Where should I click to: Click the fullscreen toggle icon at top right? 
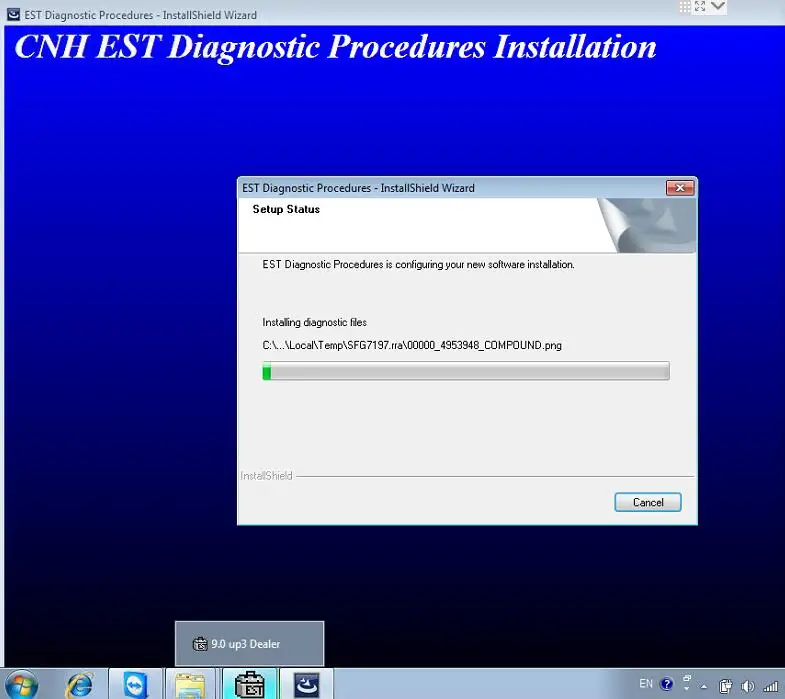click(x=700, y=7)
